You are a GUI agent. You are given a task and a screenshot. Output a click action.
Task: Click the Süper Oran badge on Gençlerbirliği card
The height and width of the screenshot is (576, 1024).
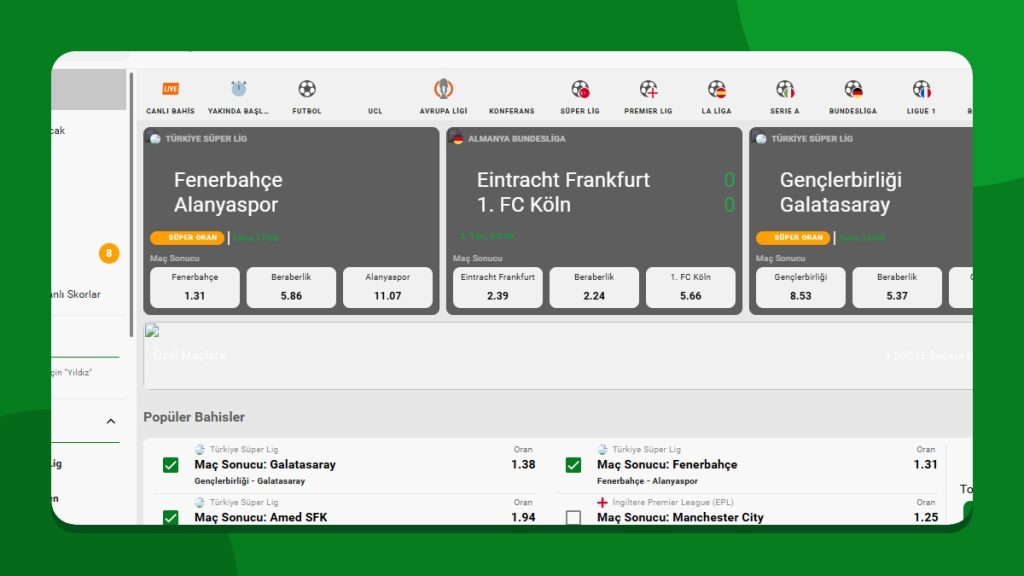(x=793, y=238)
